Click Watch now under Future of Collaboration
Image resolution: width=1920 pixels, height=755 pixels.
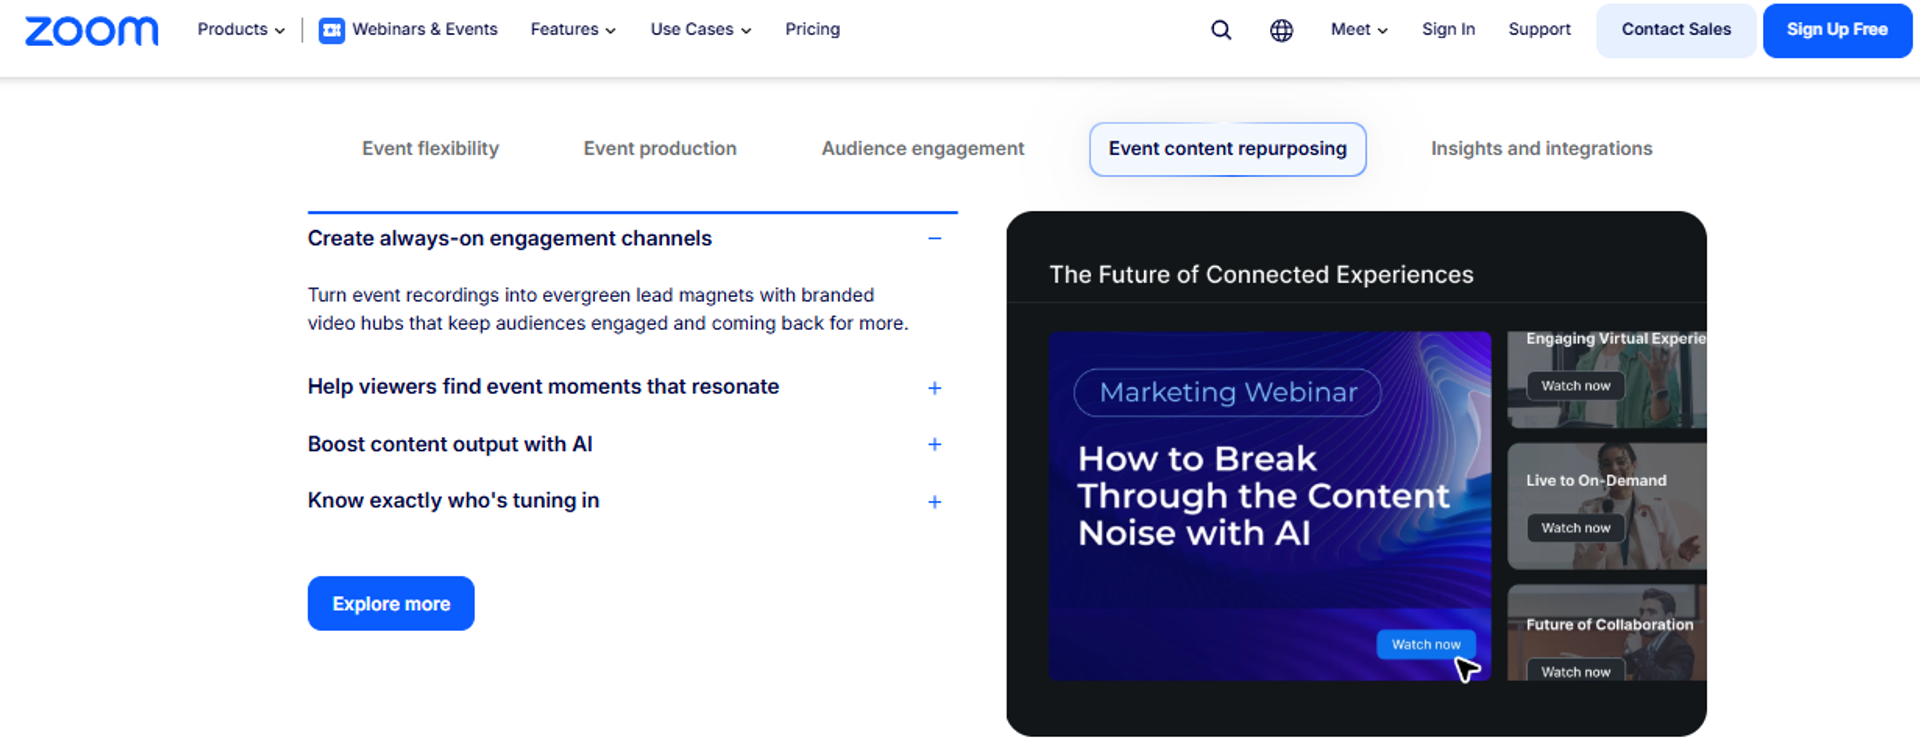click(1575, 670)
